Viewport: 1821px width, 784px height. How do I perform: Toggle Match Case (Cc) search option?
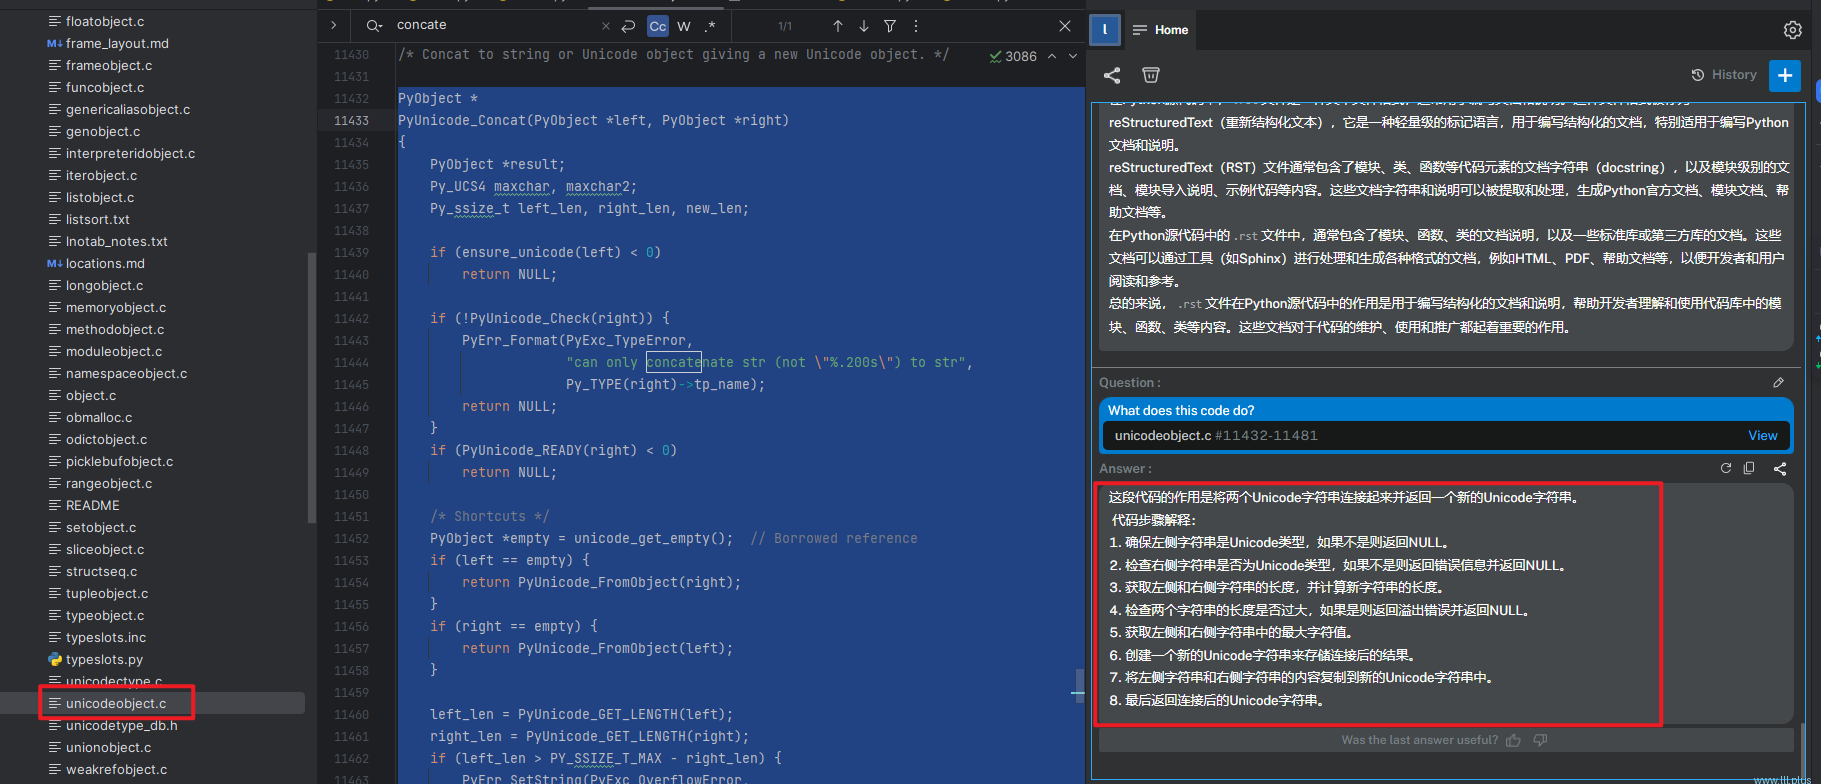tap(658, 26)
